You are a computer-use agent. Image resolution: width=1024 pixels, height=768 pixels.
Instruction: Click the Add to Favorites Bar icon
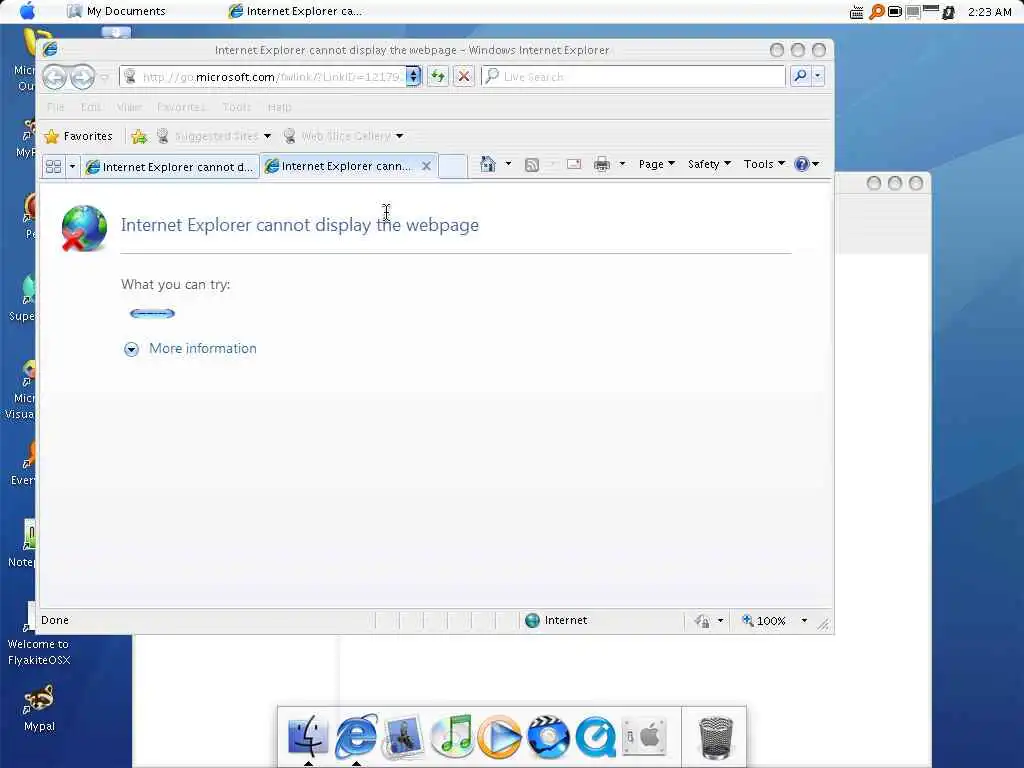tap(138, 136)
